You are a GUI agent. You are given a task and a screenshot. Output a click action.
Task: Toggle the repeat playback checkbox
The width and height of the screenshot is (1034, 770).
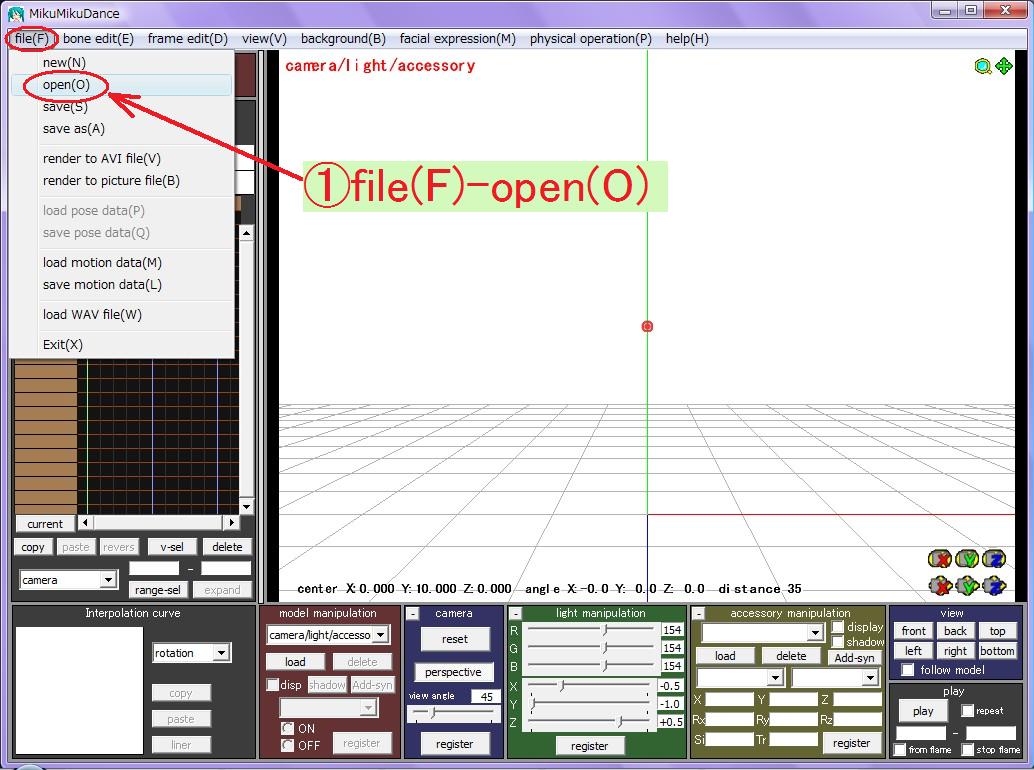coord(967,711)
